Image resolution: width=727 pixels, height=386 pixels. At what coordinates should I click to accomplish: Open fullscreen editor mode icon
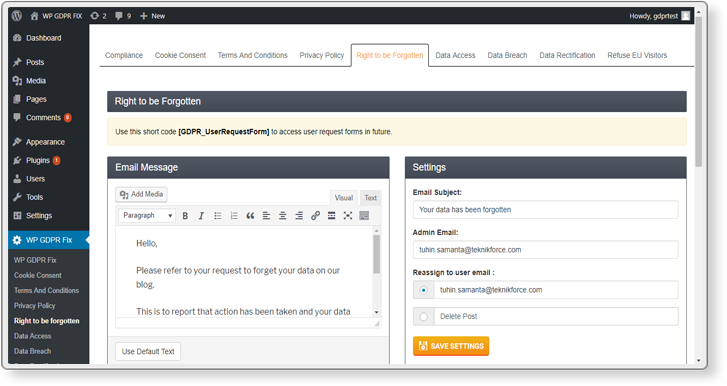[x=348, y=215]
